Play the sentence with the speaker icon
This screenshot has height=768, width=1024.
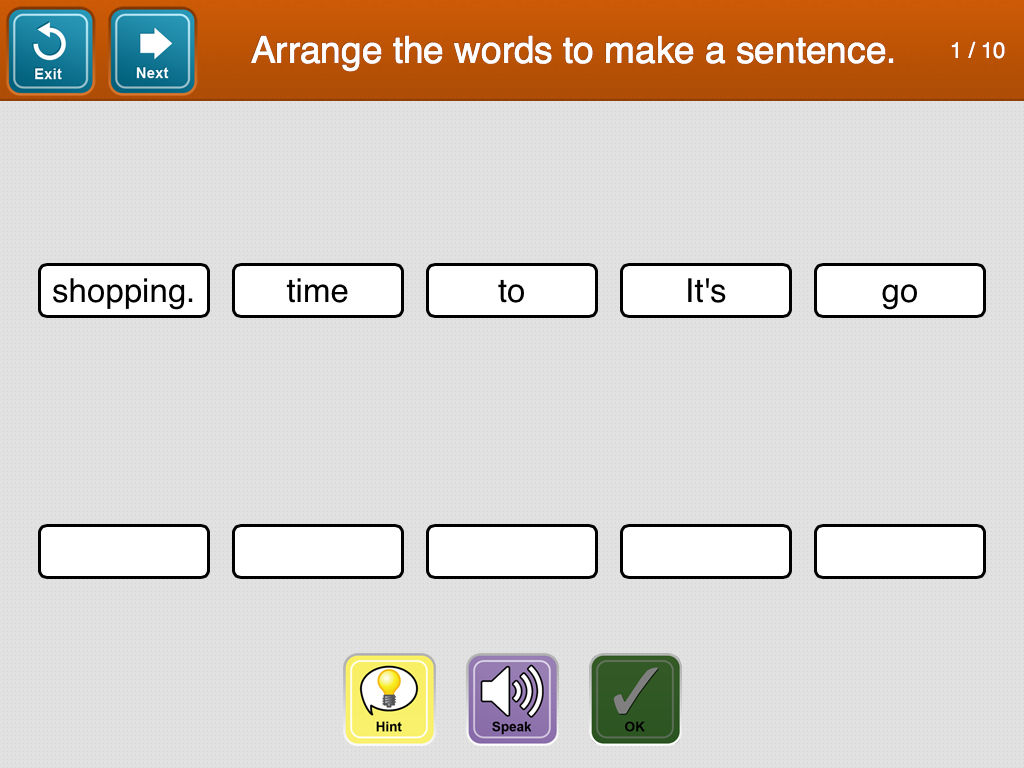[x=511, y=689]
